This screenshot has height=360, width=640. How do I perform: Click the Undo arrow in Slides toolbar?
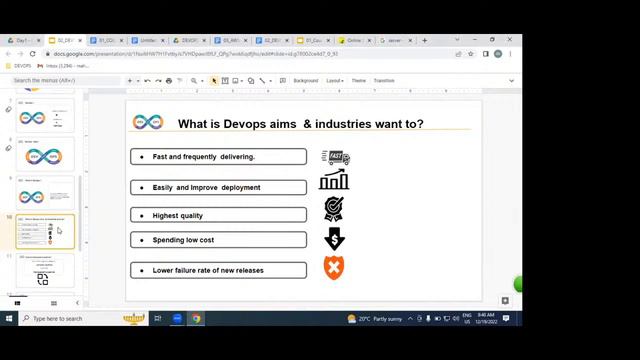pyautogui.click(x=147, y=81)
